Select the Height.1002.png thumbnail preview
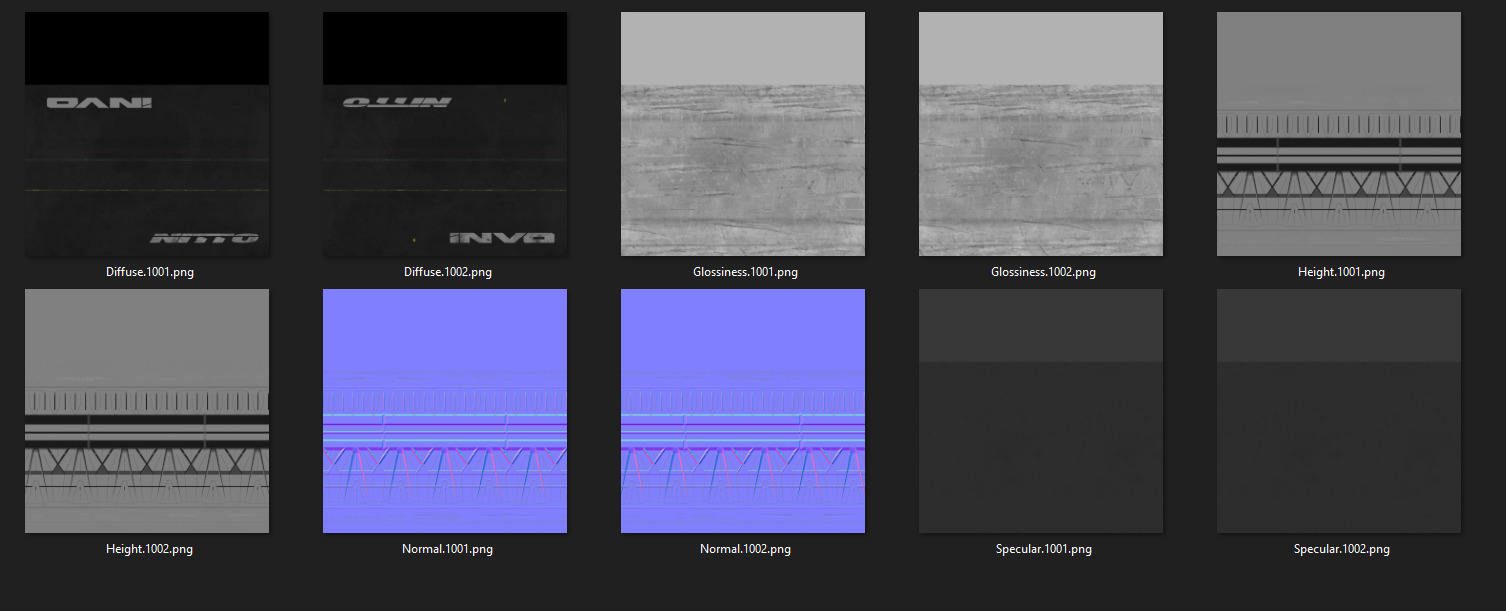 tap(147, 411)
